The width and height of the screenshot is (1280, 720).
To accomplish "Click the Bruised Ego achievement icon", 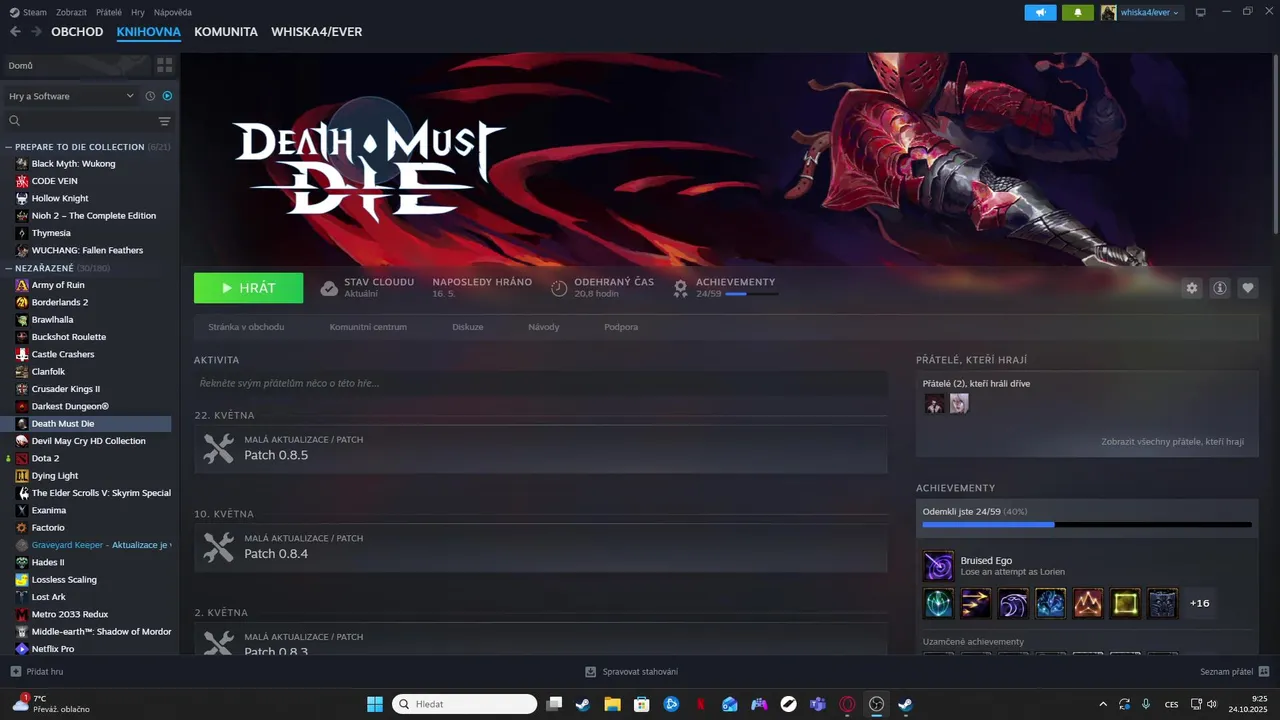I will (x=938, y=566).
